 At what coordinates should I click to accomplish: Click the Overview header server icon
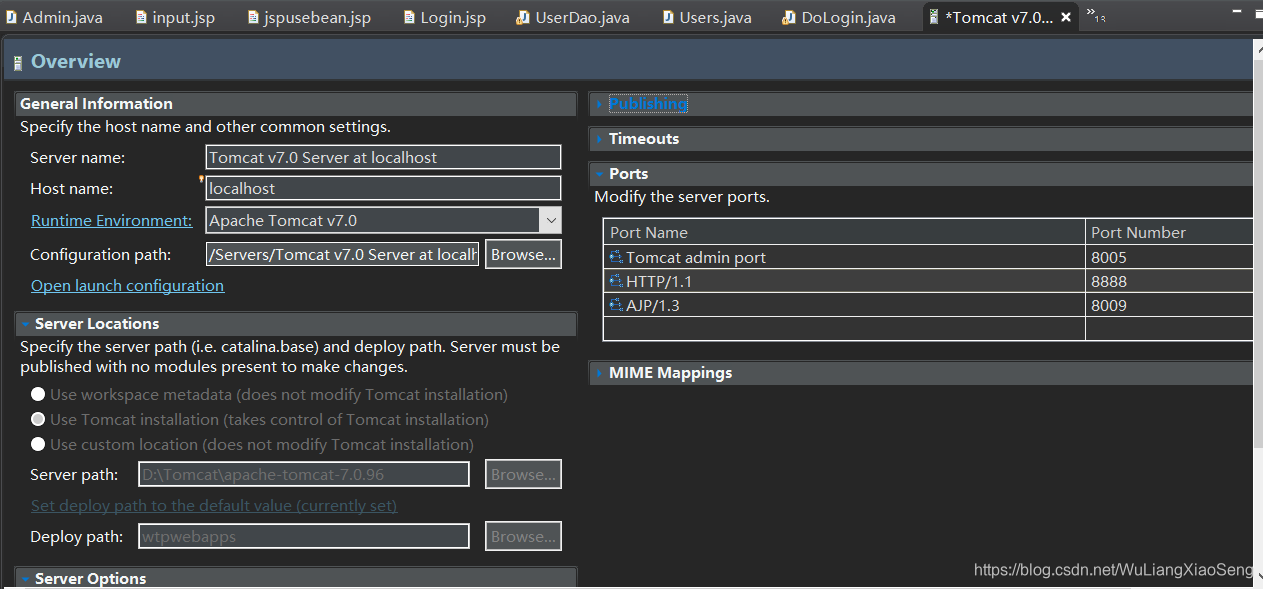tap(18, 64)
